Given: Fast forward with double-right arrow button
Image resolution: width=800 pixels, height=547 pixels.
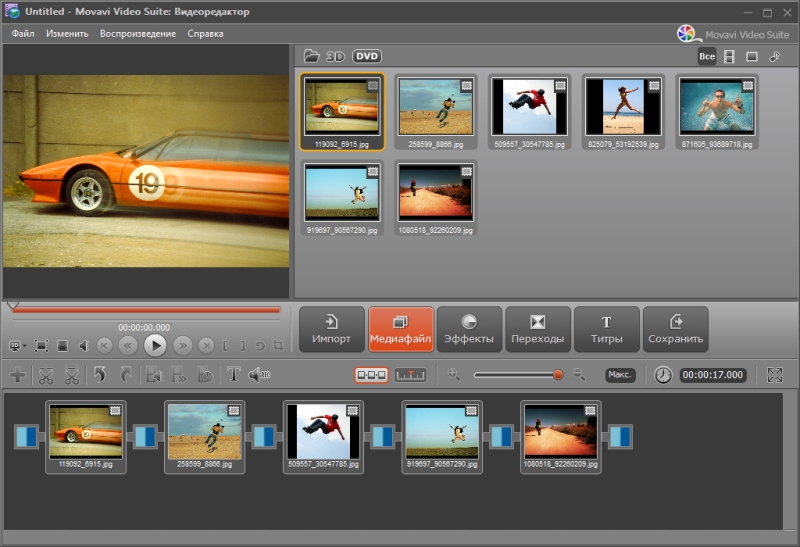Looking at the screenshot, I should 182,346.
